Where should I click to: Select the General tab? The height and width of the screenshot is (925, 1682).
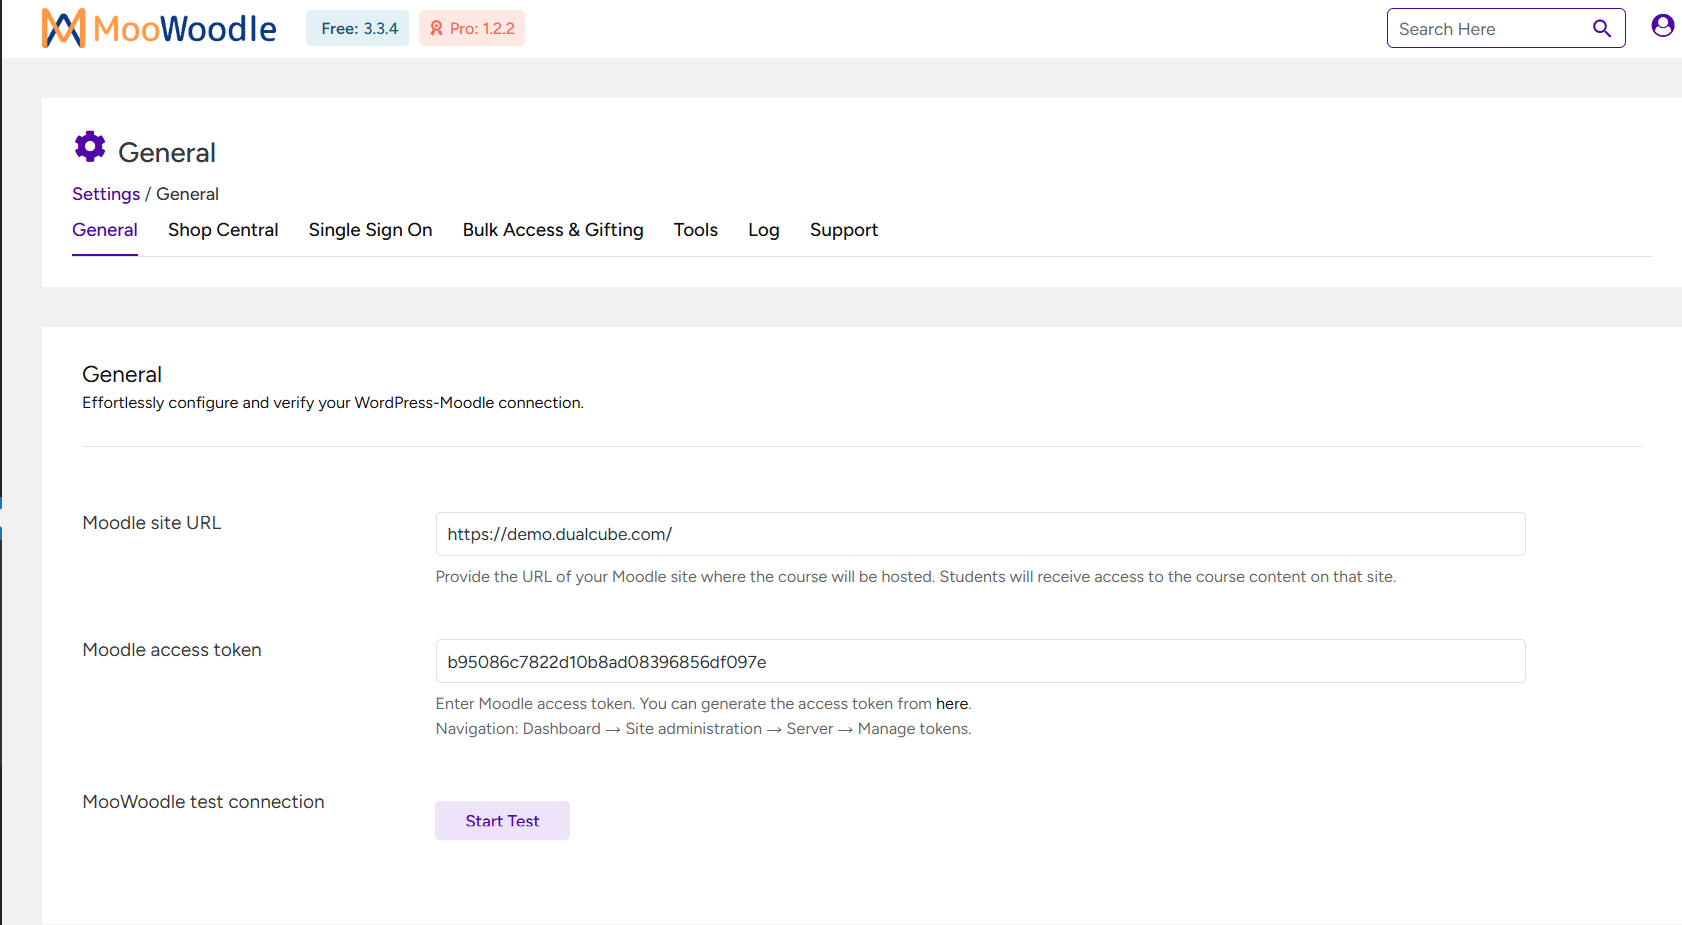pos(105,230)
